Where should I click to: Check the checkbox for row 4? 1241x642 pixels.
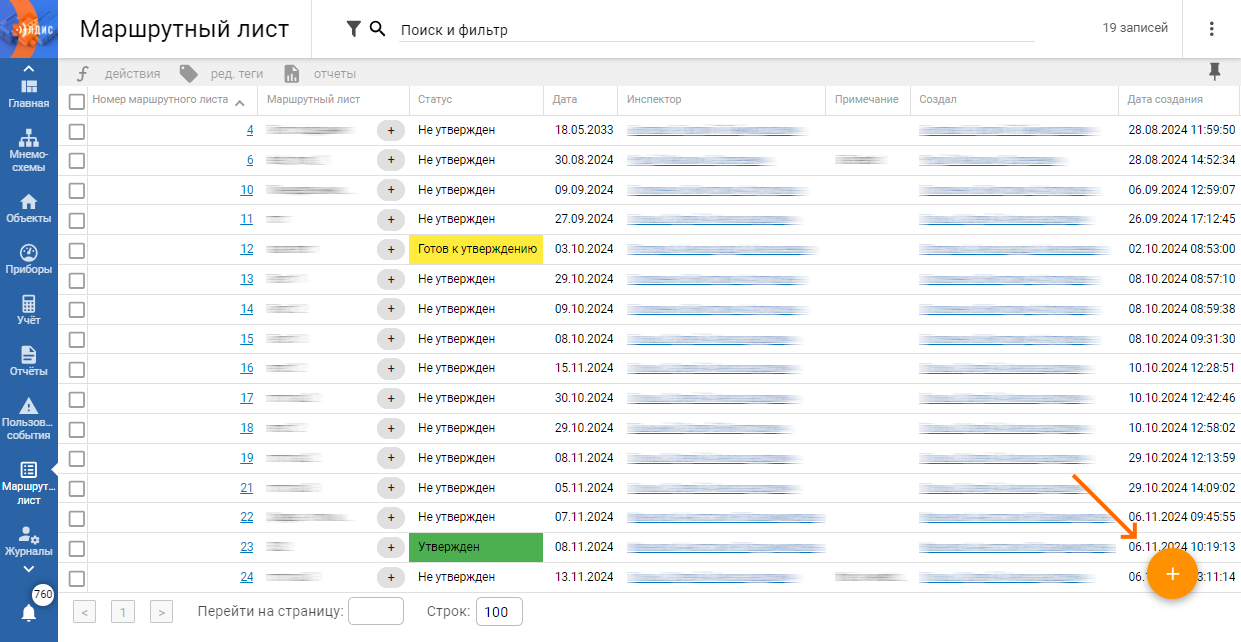click(x=76, y=131)
